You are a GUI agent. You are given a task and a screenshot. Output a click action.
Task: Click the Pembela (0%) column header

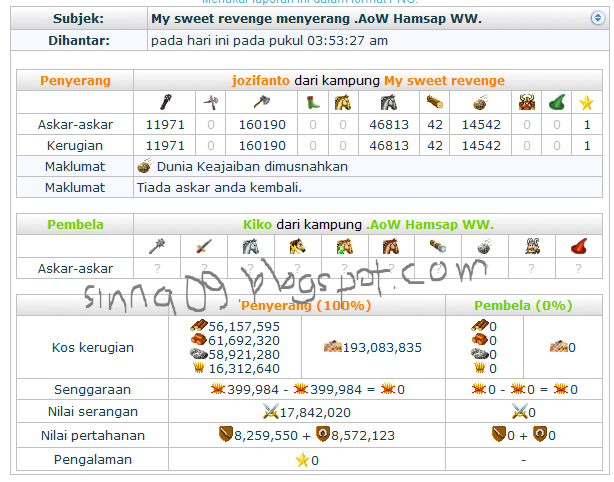click(523, 305)
